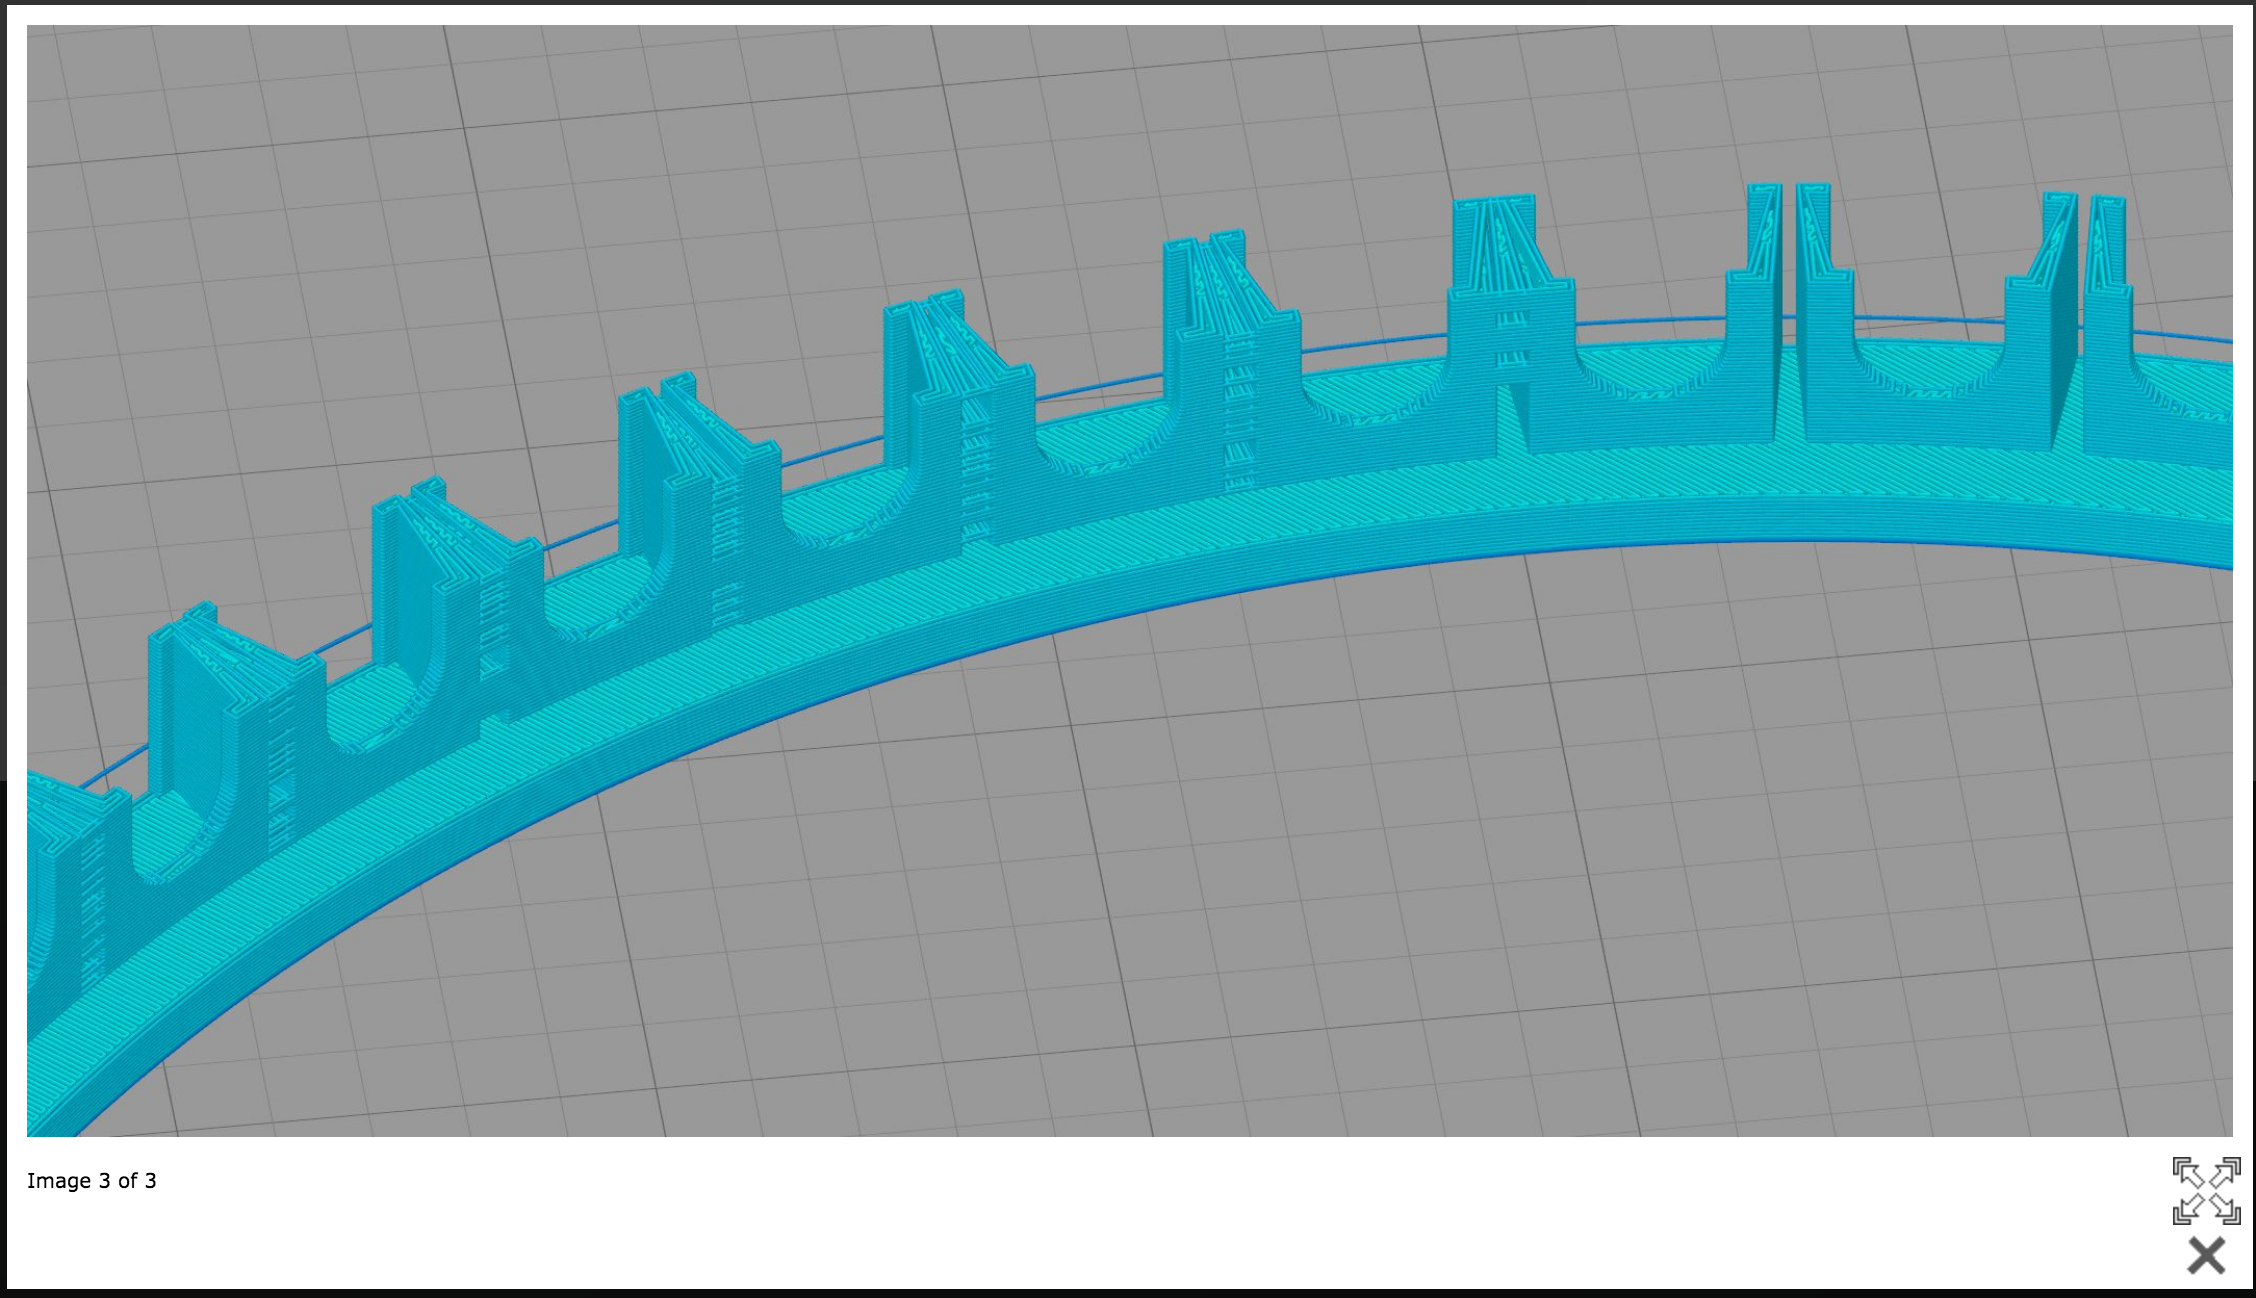The width and height of the screenshot is (2256, 1298).
Task: Expand the image viewer to fullscreen
Action: (2206, 1190)
